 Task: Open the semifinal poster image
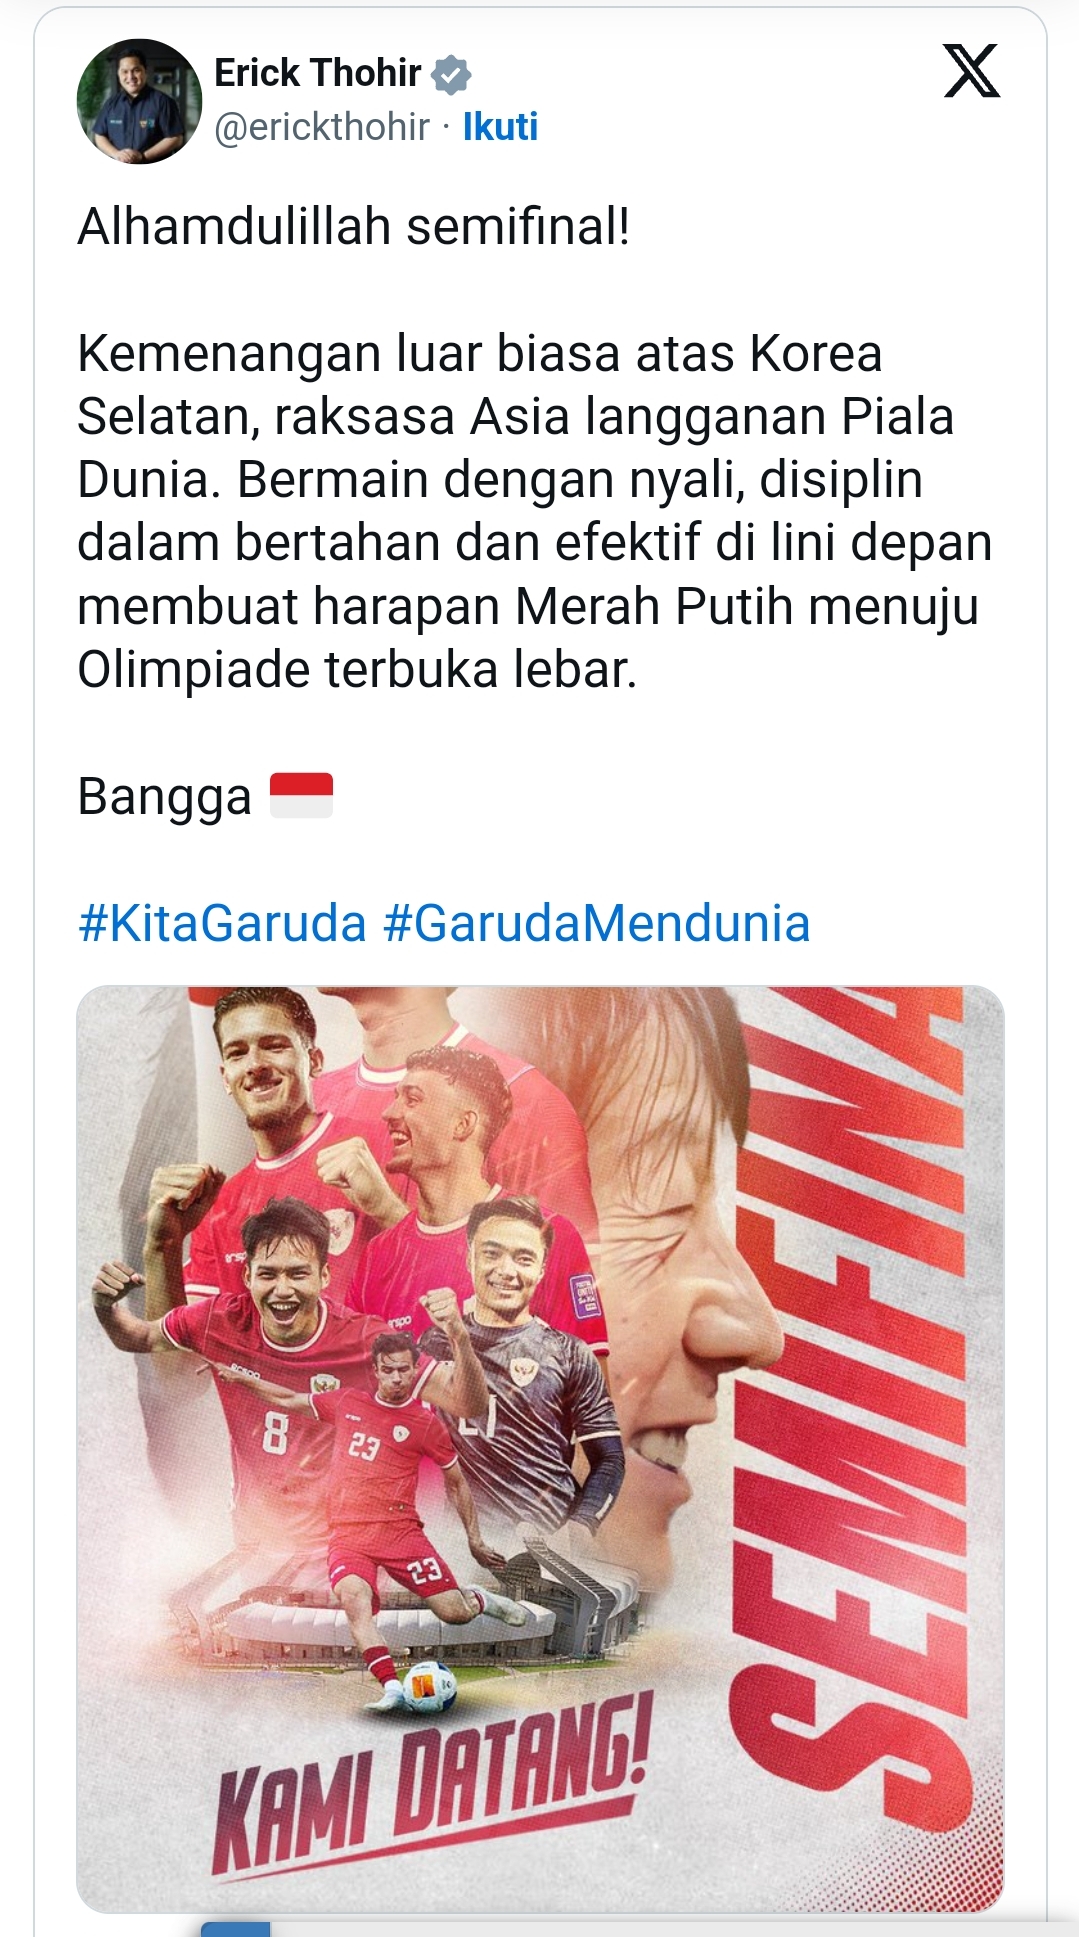(x=540, y=1449)
